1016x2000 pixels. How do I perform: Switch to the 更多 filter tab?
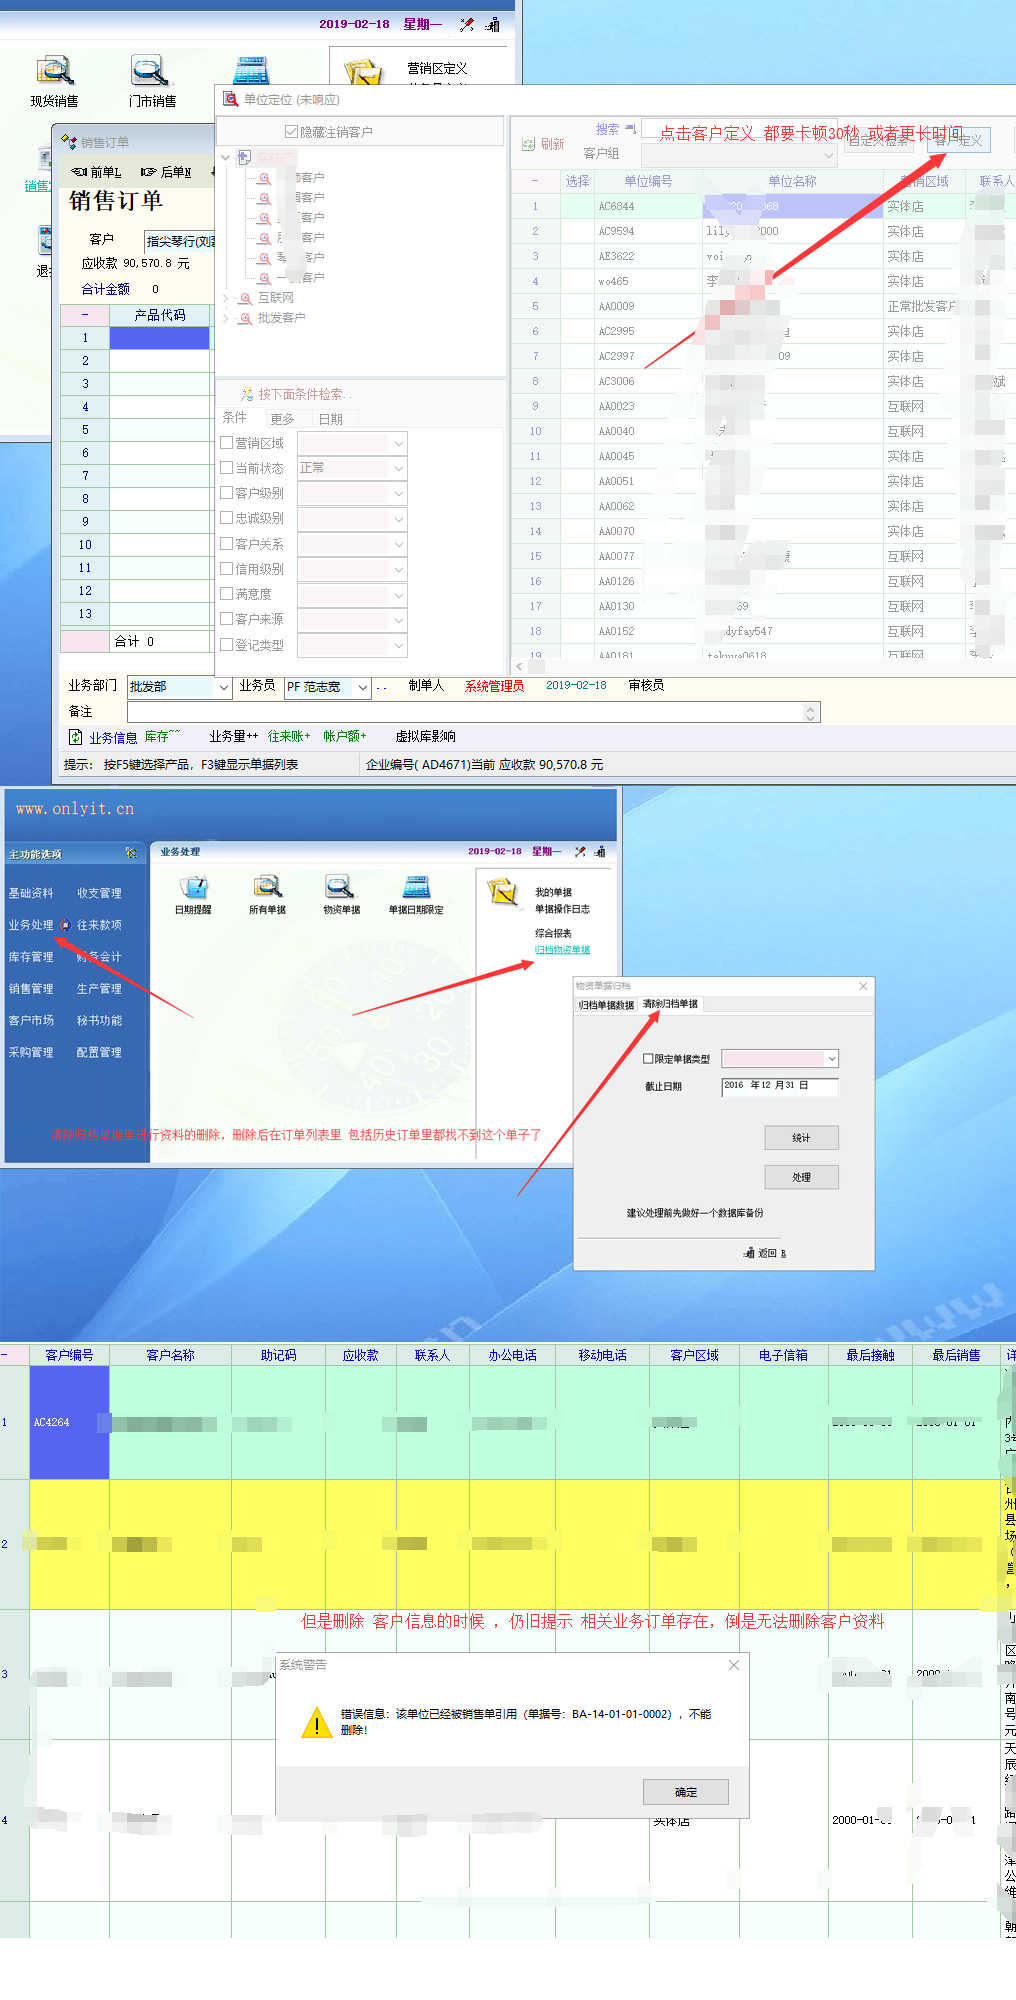tap(282, 419)
